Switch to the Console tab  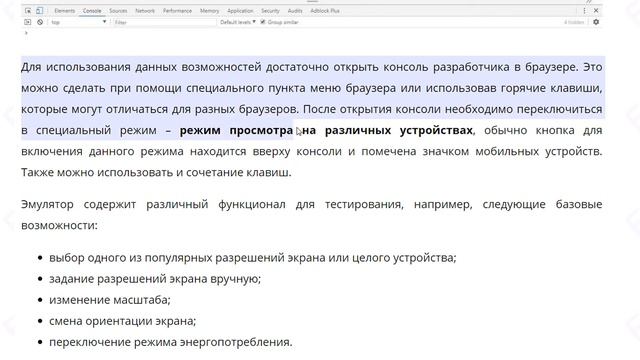click(92, 11)
